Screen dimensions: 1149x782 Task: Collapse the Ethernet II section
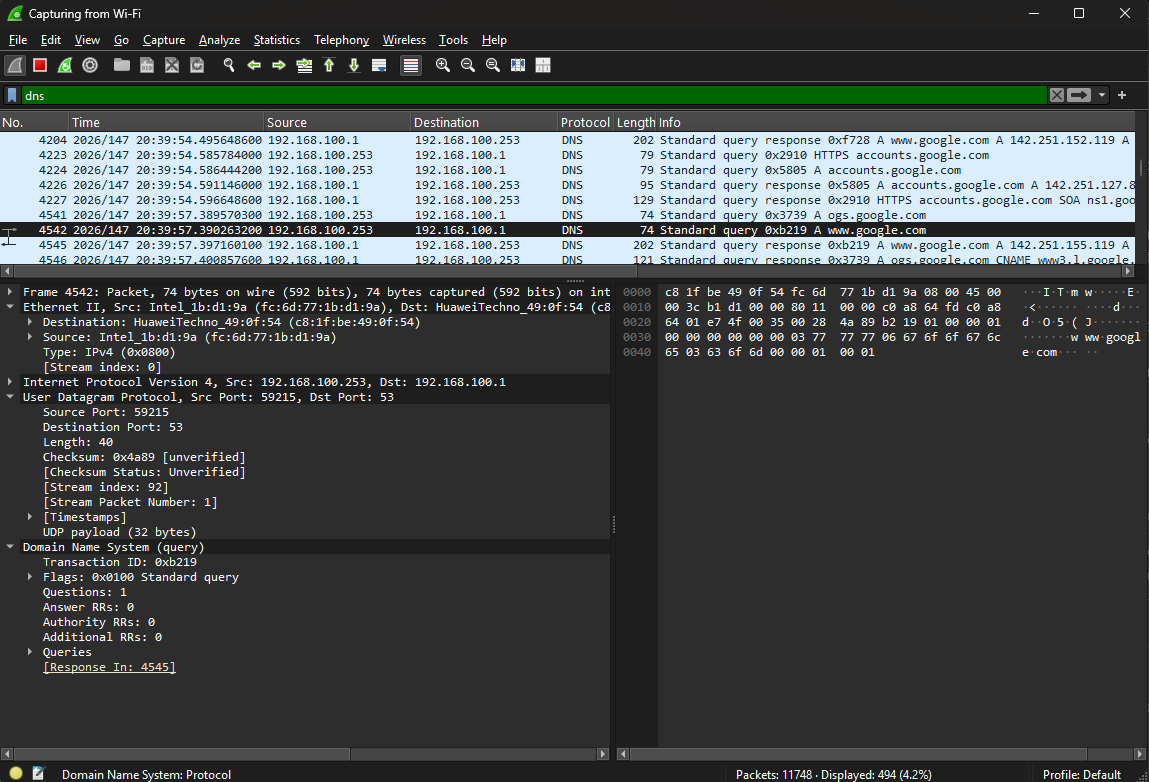tap(10, 307)
